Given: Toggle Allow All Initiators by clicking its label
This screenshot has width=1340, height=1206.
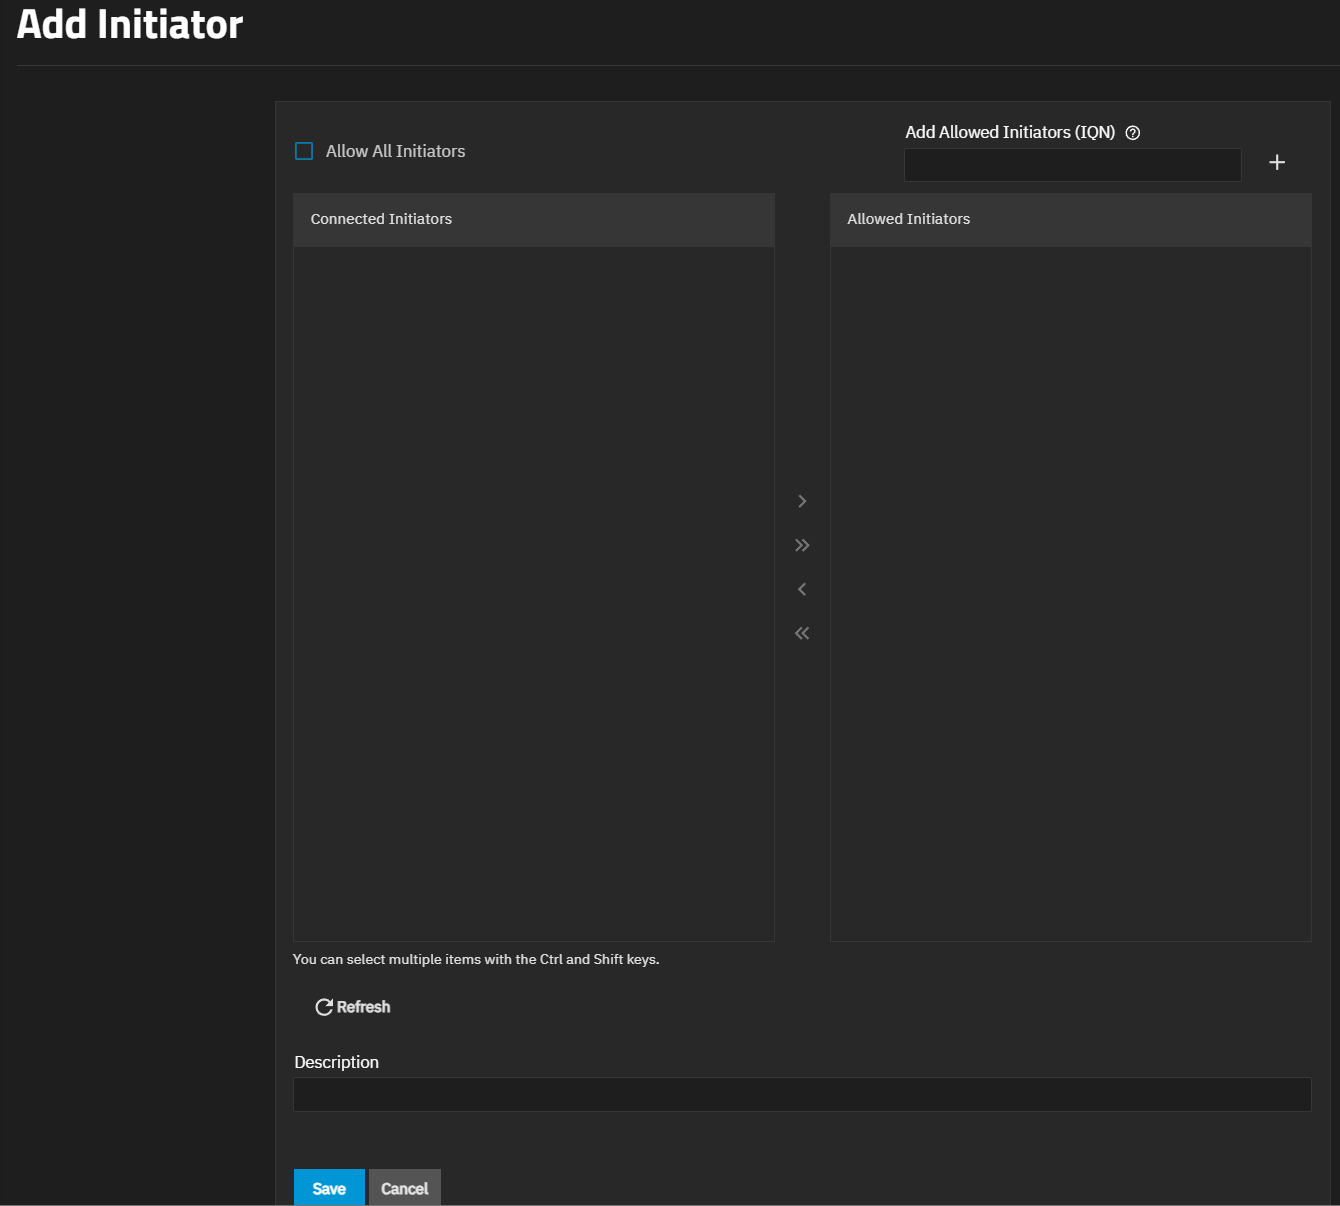Looking at the screenshot, I should 395,151.
